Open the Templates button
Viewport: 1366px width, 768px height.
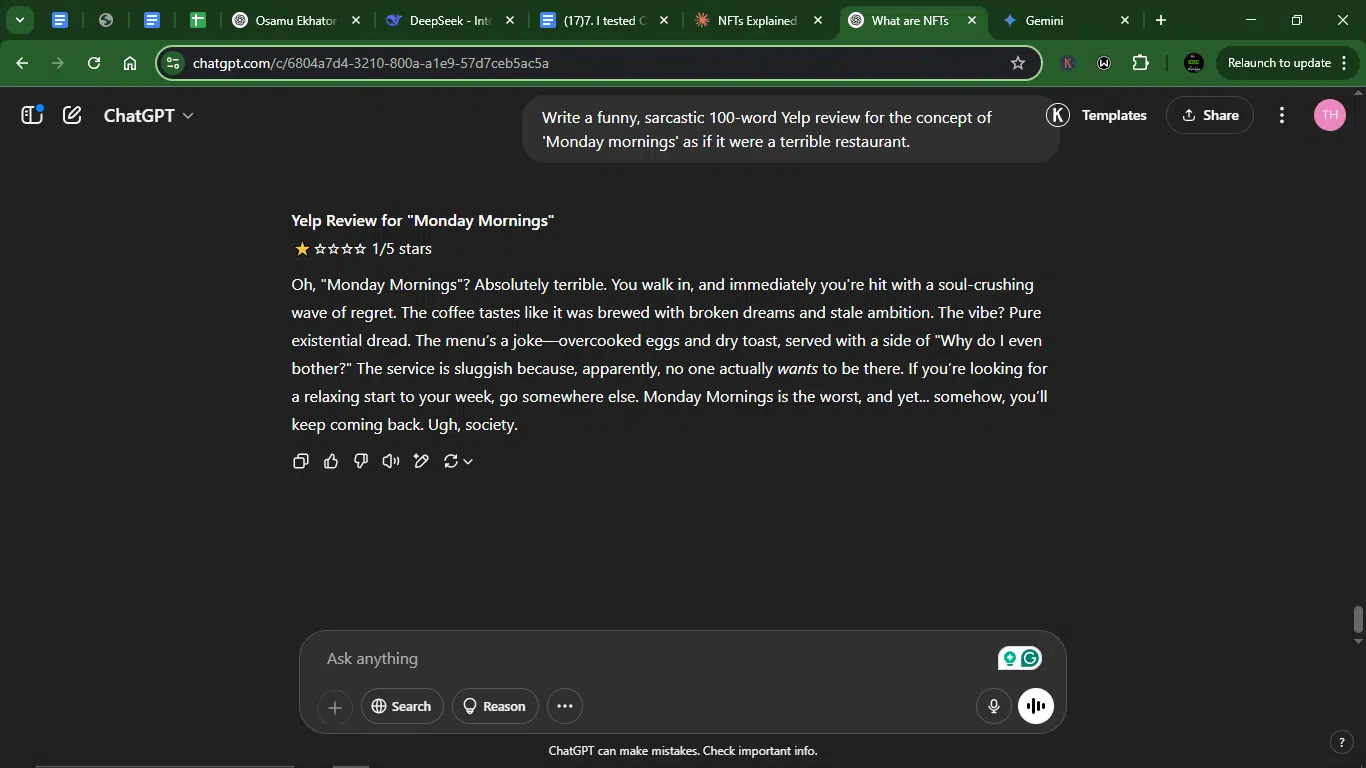coord(1097,115)
